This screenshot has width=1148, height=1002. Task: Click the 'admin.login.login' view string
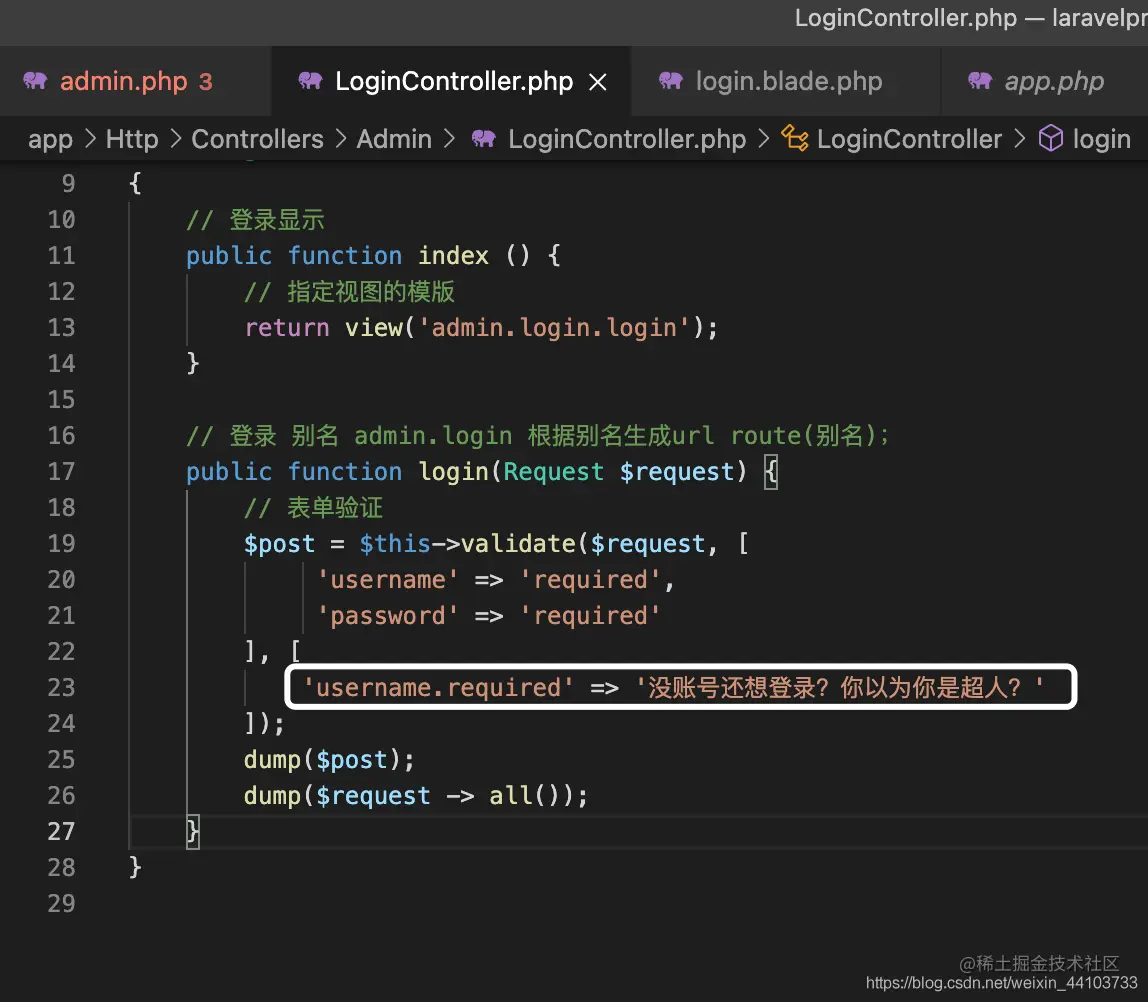(x=554, y=328)
